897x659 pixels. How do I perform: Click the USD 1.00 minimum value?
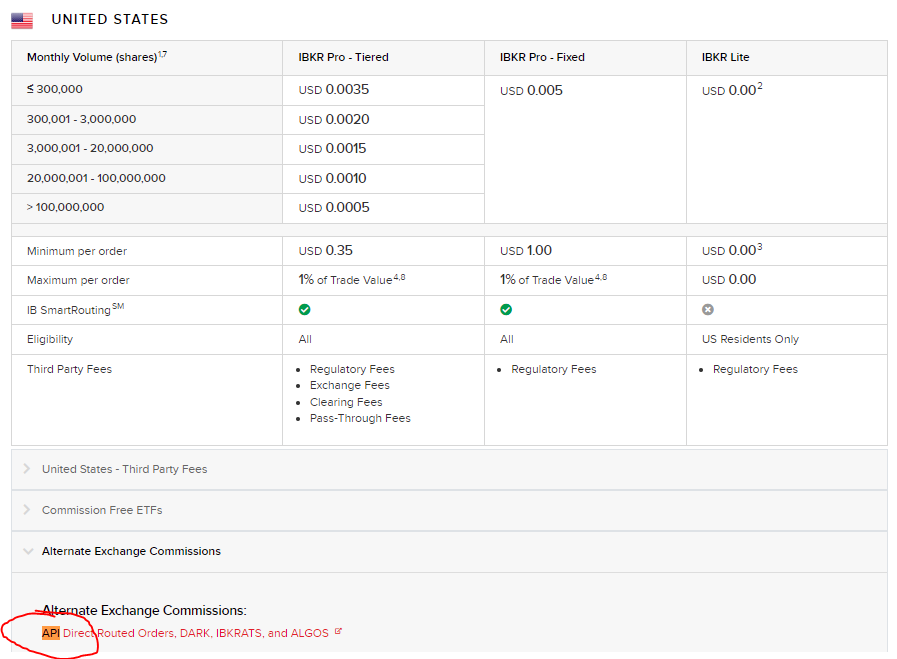[x=526, y=251]
